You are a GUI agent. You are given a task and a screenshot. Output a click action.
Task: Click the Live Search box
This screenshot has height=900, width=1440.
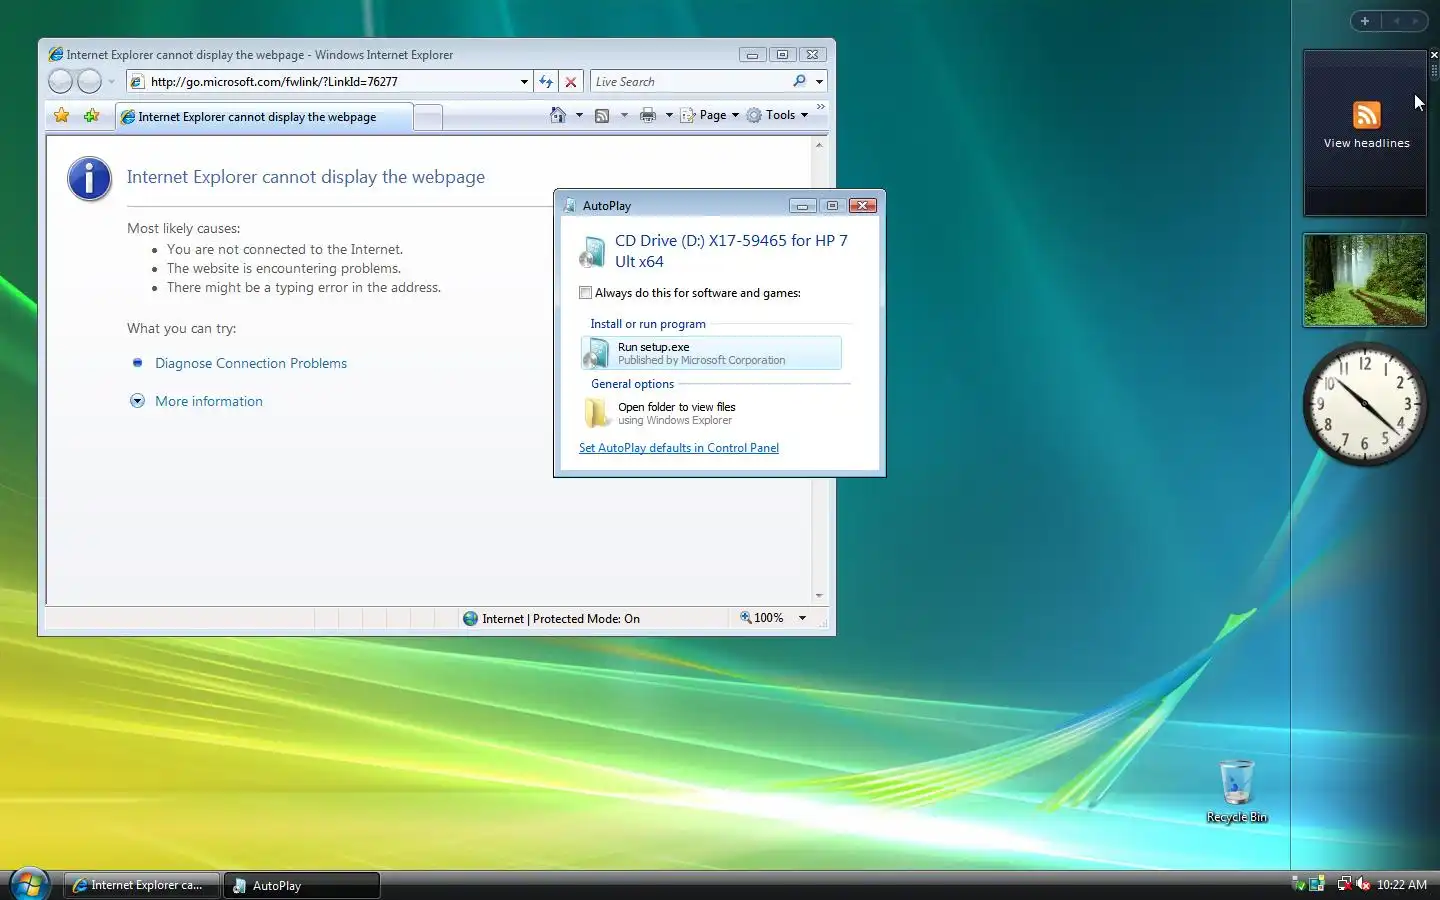[690, 82]
